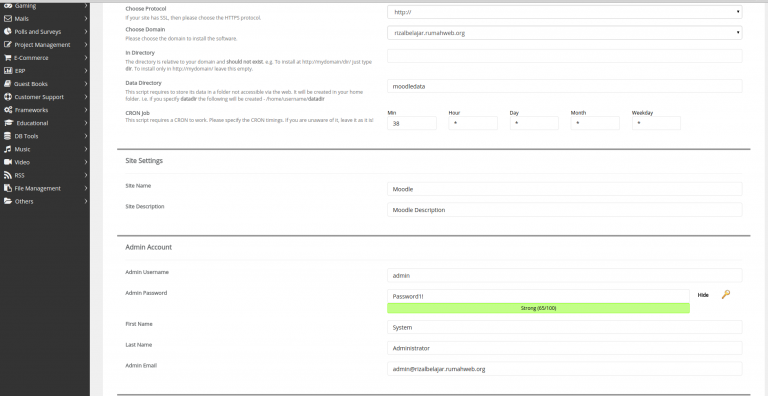Click the CRON Min field
This screenshot has width=768, height=396.
[x=411, y=124]
